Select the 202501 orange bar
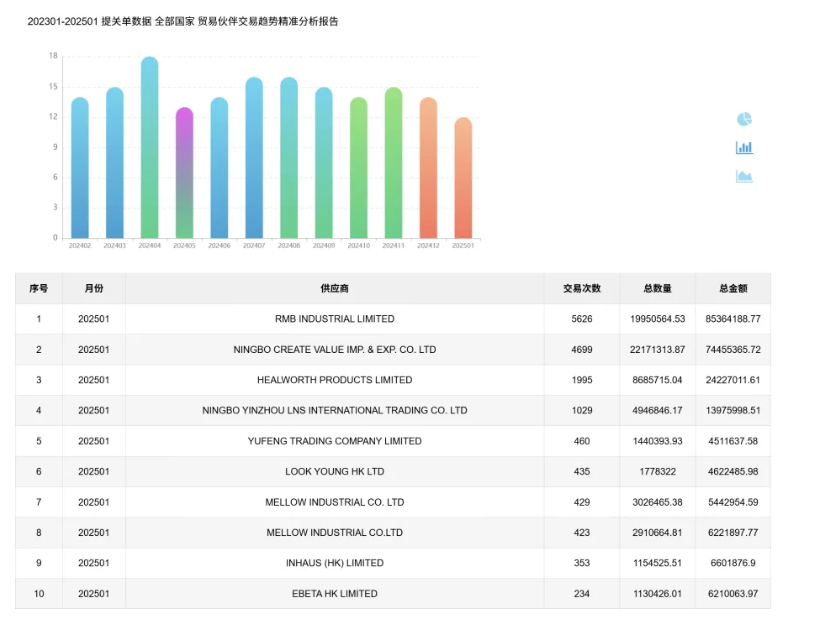 coord(462,180)
